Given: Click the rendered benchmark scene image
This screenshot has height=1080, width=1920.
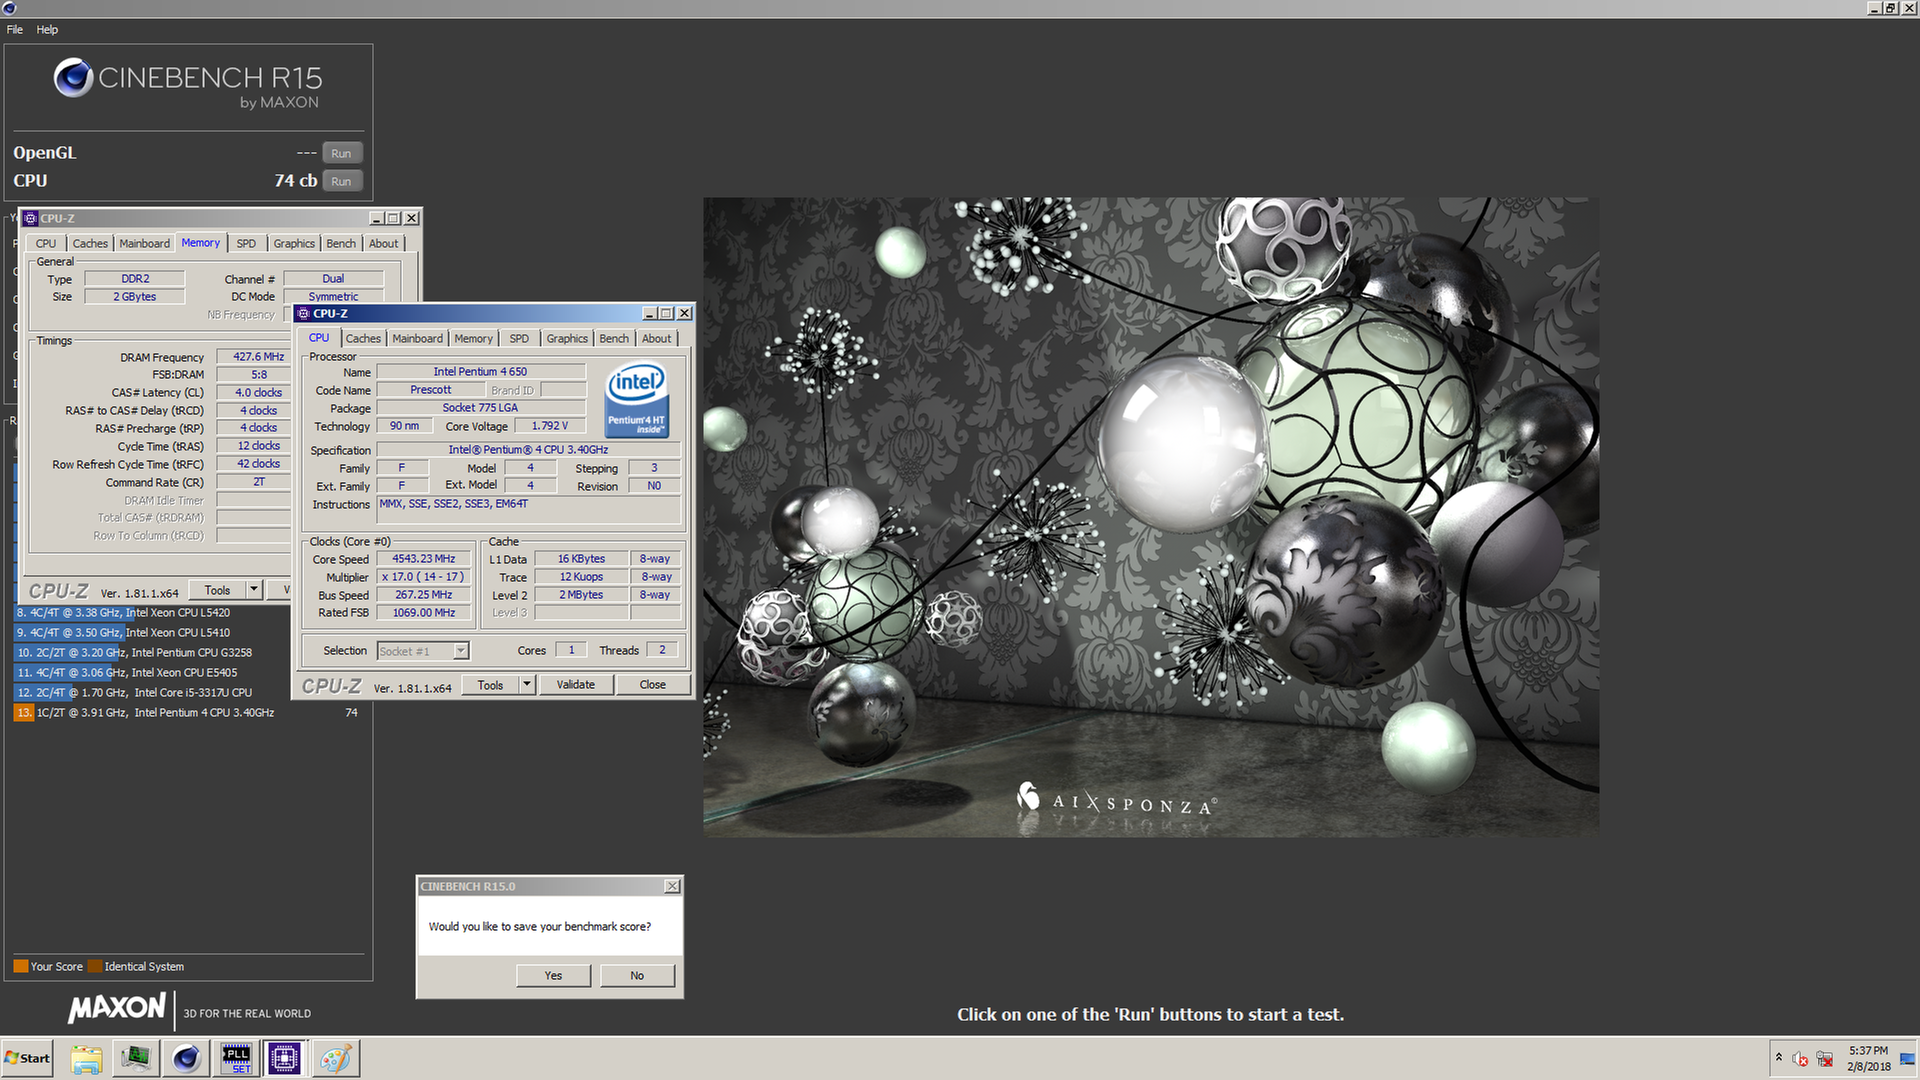Looking at the screenshot, I should (x=1151, y=517).
